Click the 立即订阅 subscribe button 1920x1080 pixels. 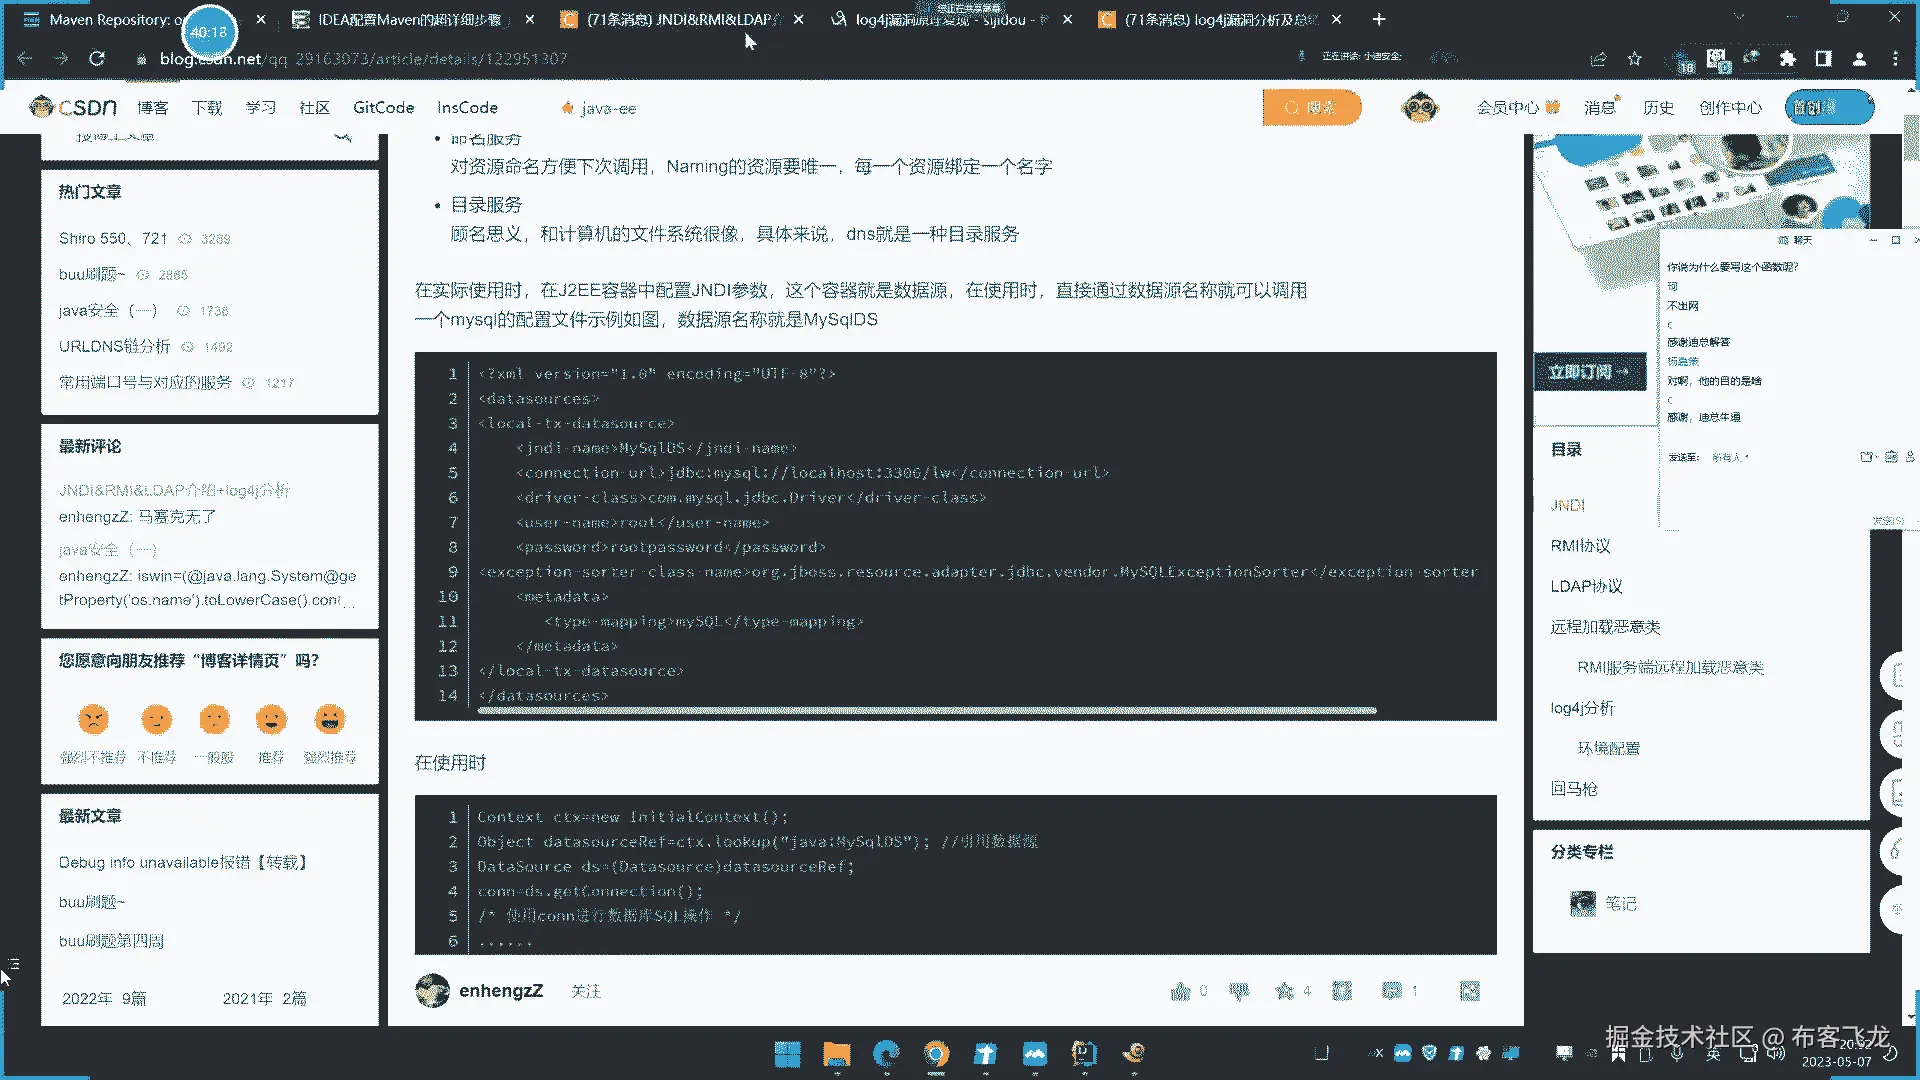point(1588,372)
